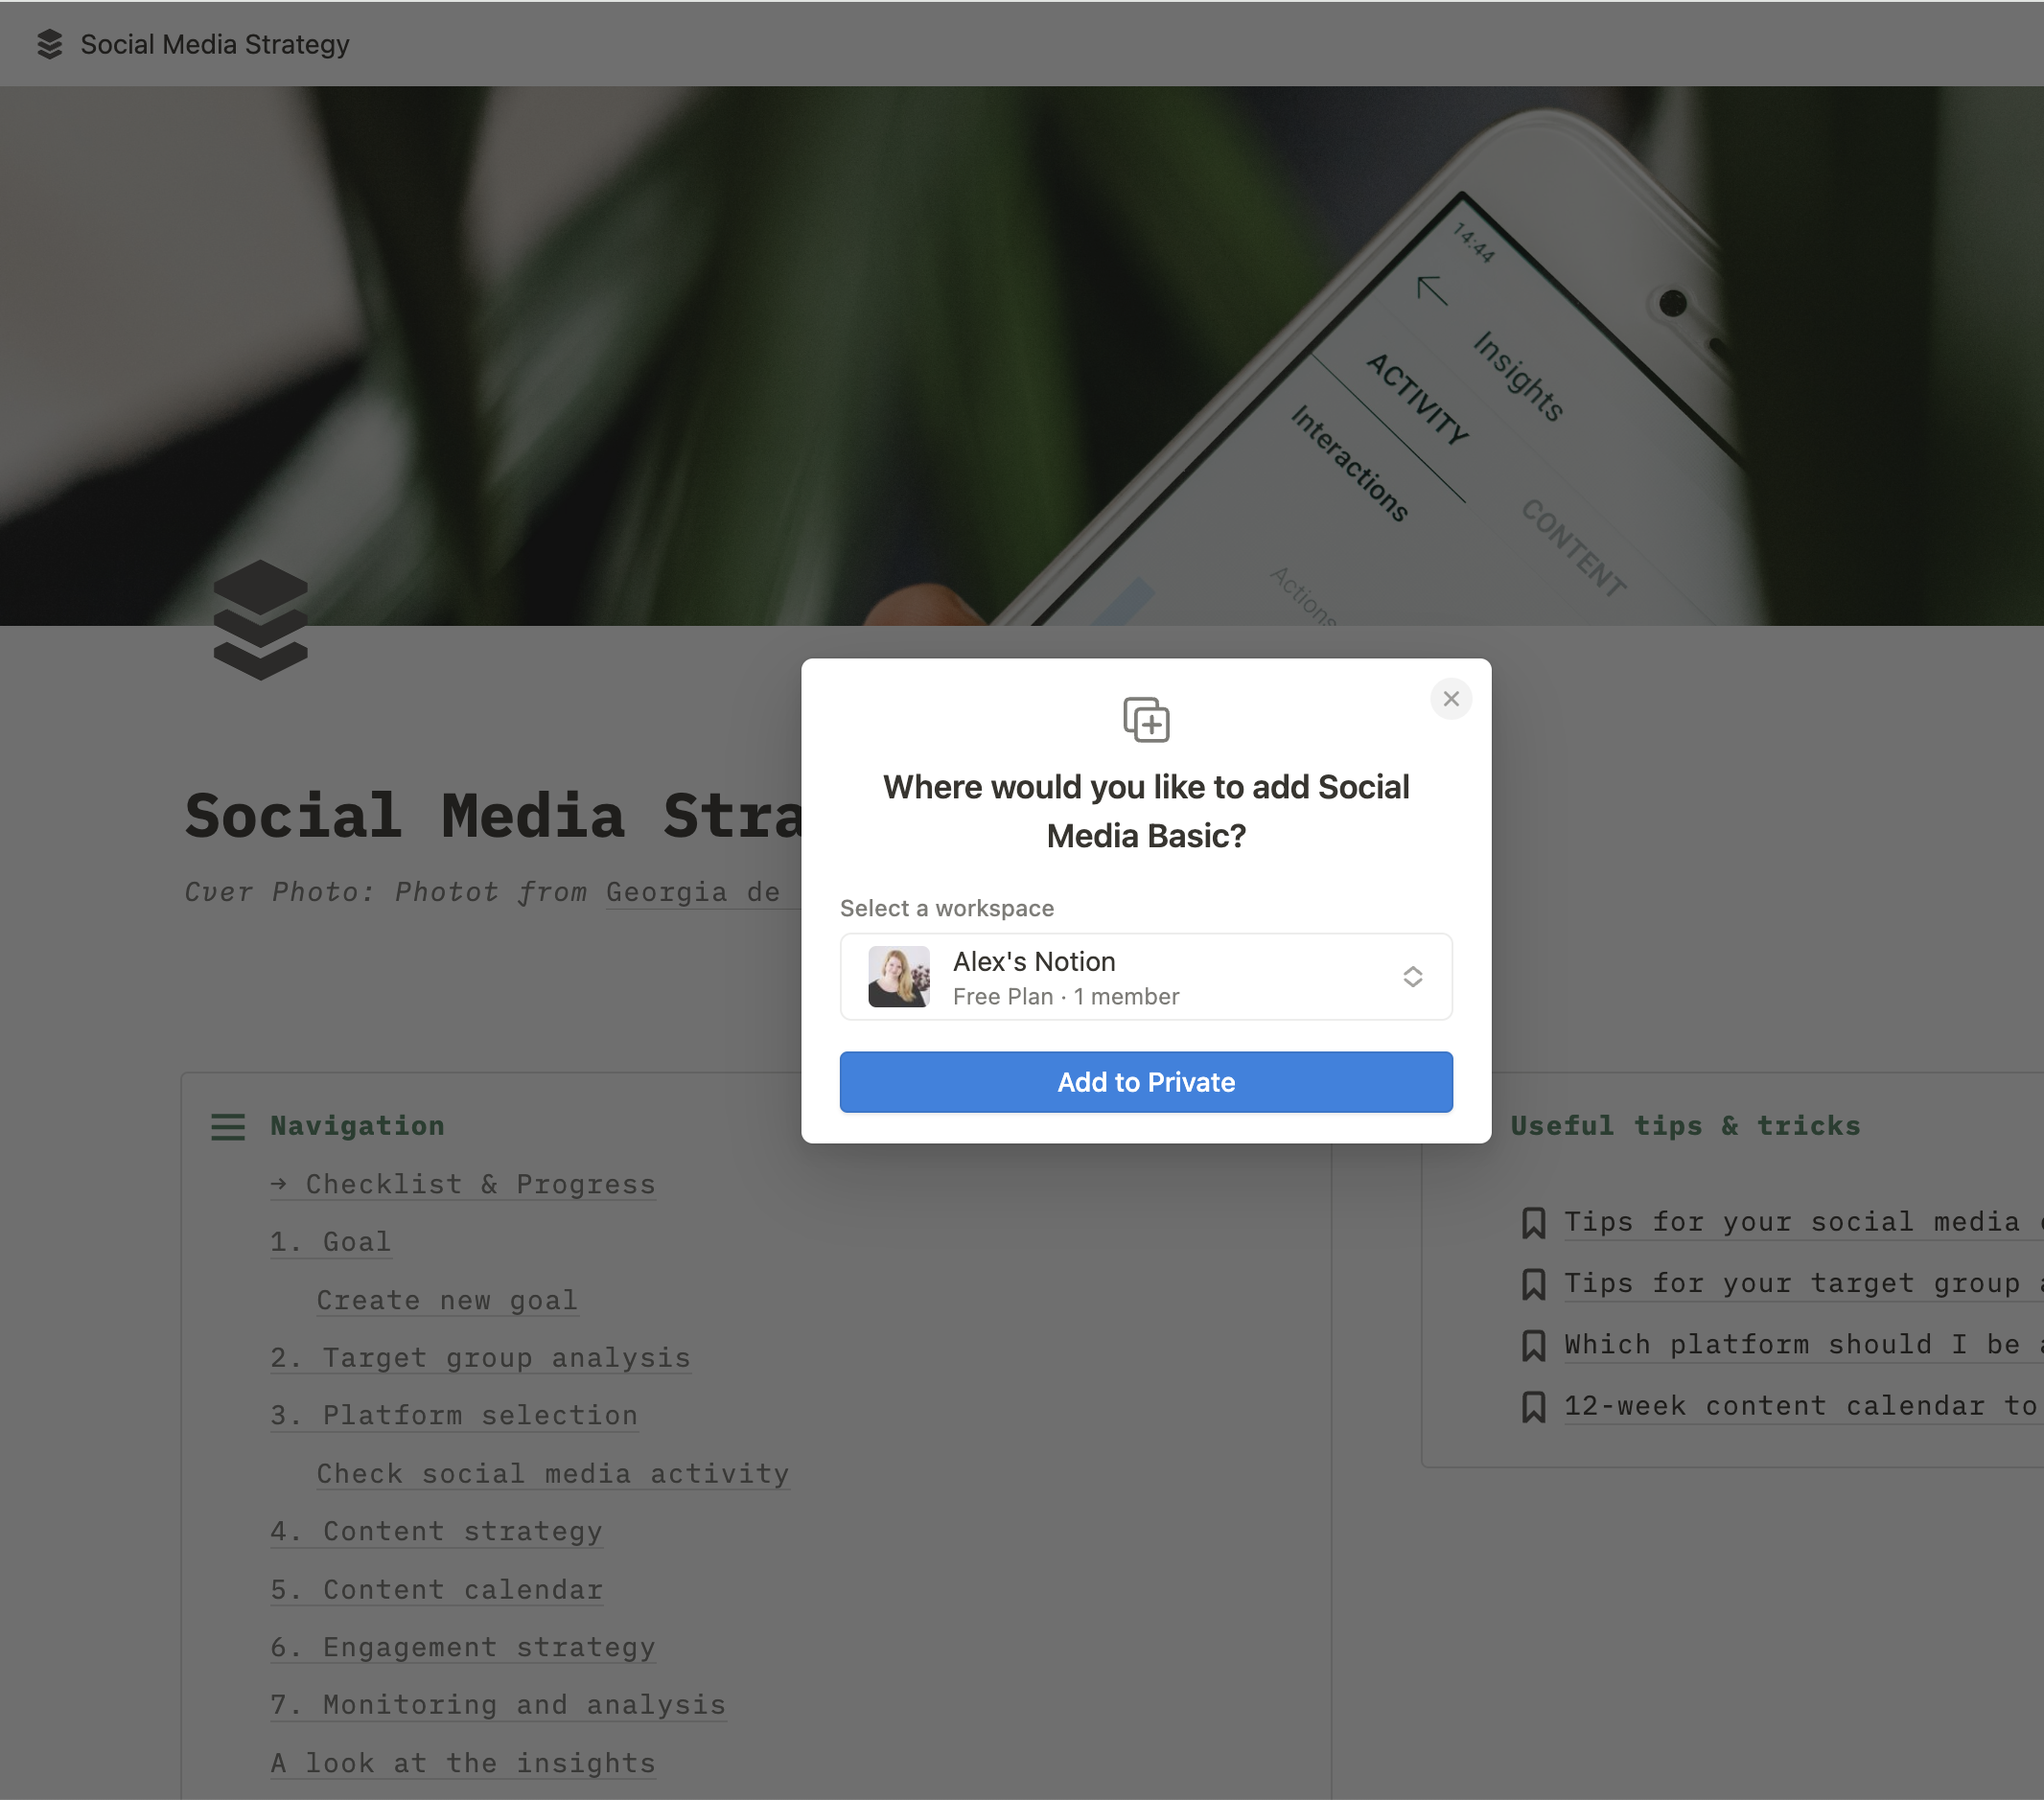Close the workspace selection modal
2044x1800 pixels.
click(x=1452, y=697)
